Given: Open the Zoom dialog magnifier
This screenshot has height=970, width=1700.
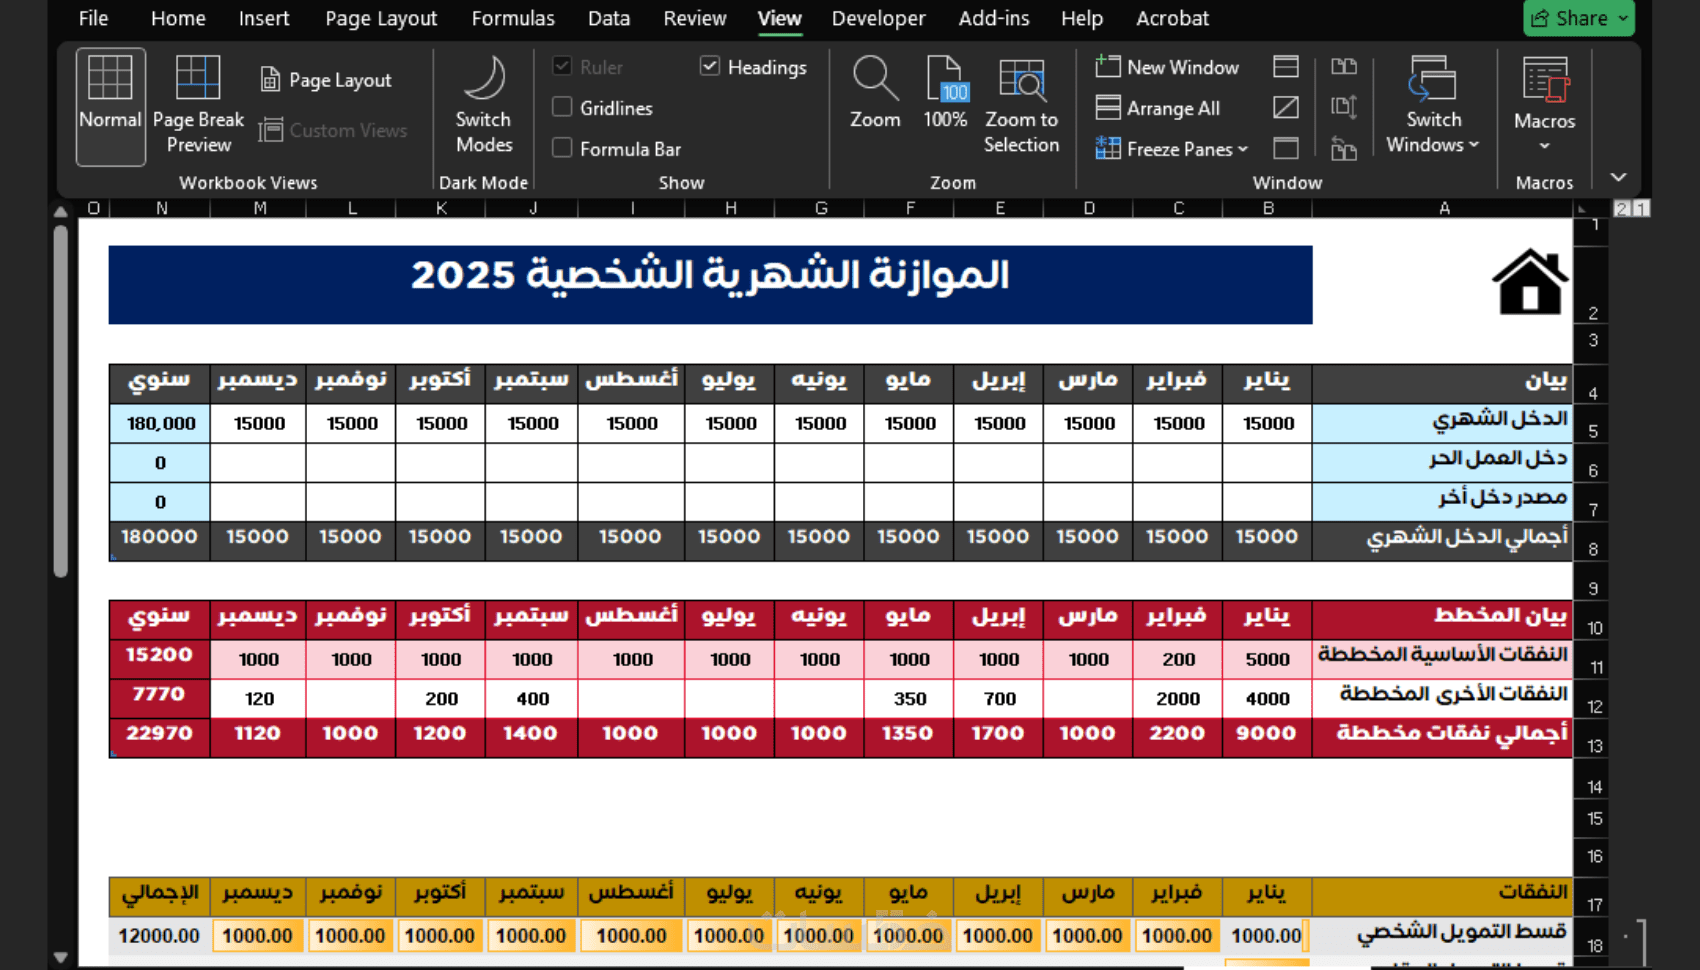Looking at the screenshot, I should click(x=875, y=93).
